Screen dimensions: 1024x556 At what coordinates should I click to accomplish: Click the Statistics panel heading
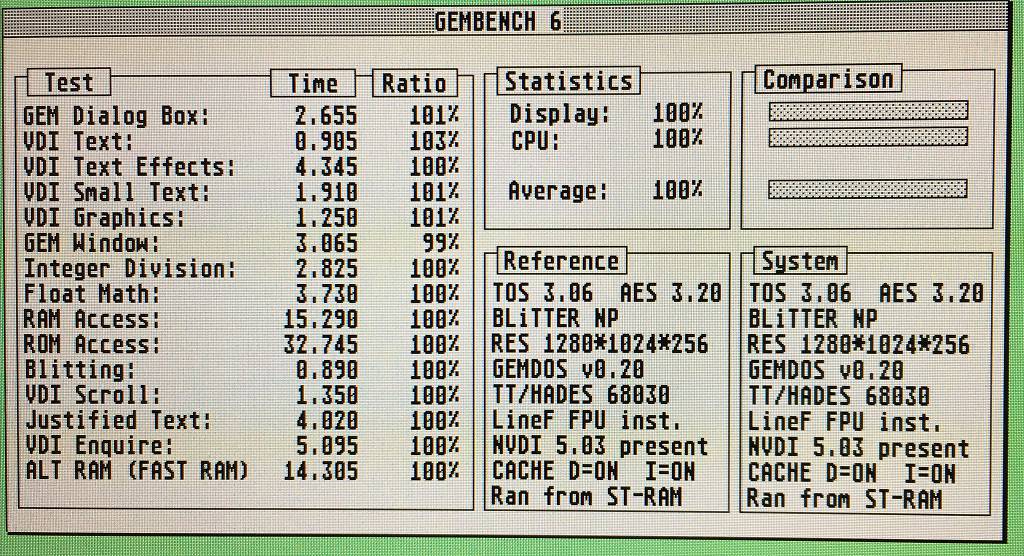[x=568, y=82]
